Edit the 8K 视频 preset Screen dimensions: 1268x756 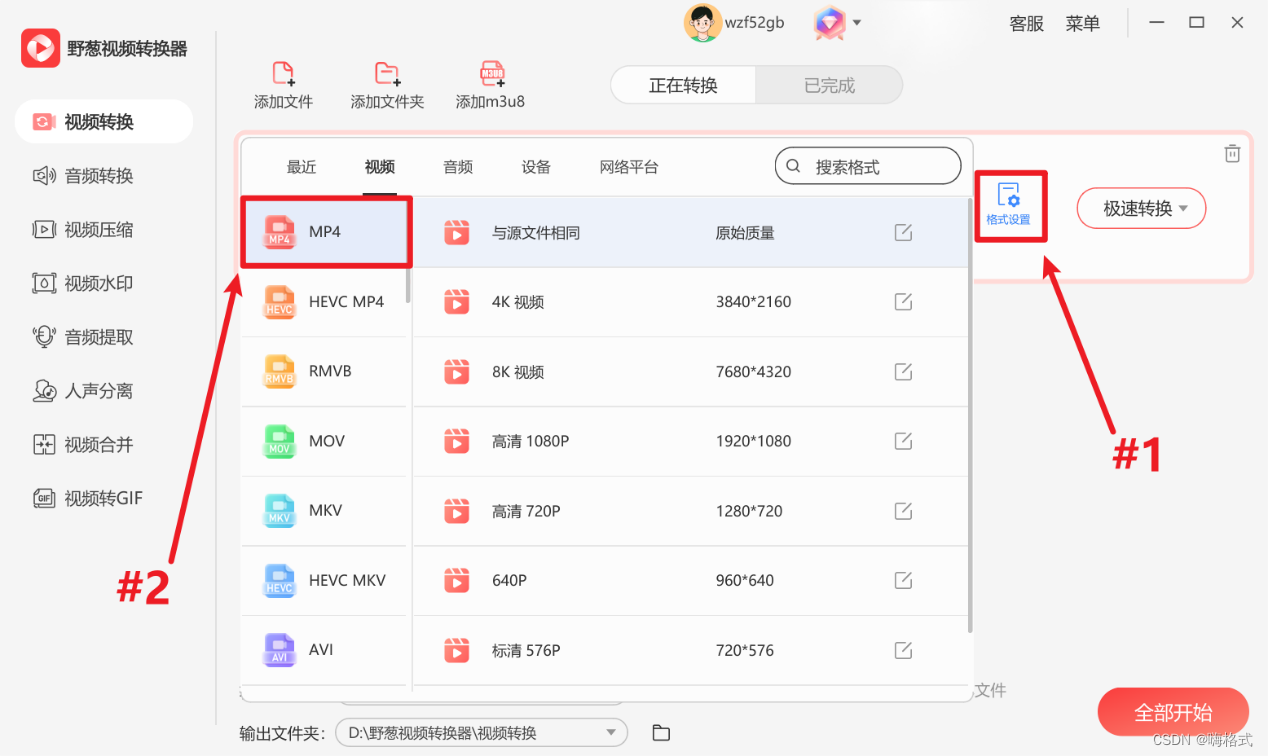903,372
